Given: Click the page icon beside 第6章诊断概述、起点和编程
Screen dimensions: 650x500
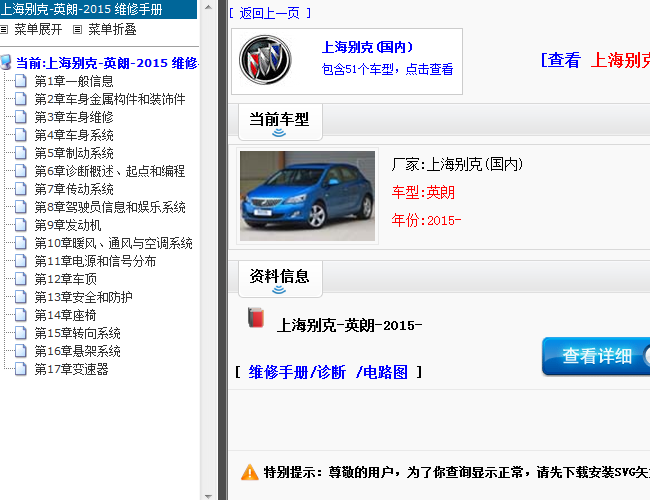Looking at the screenshot, I should (x=21, y=171).
